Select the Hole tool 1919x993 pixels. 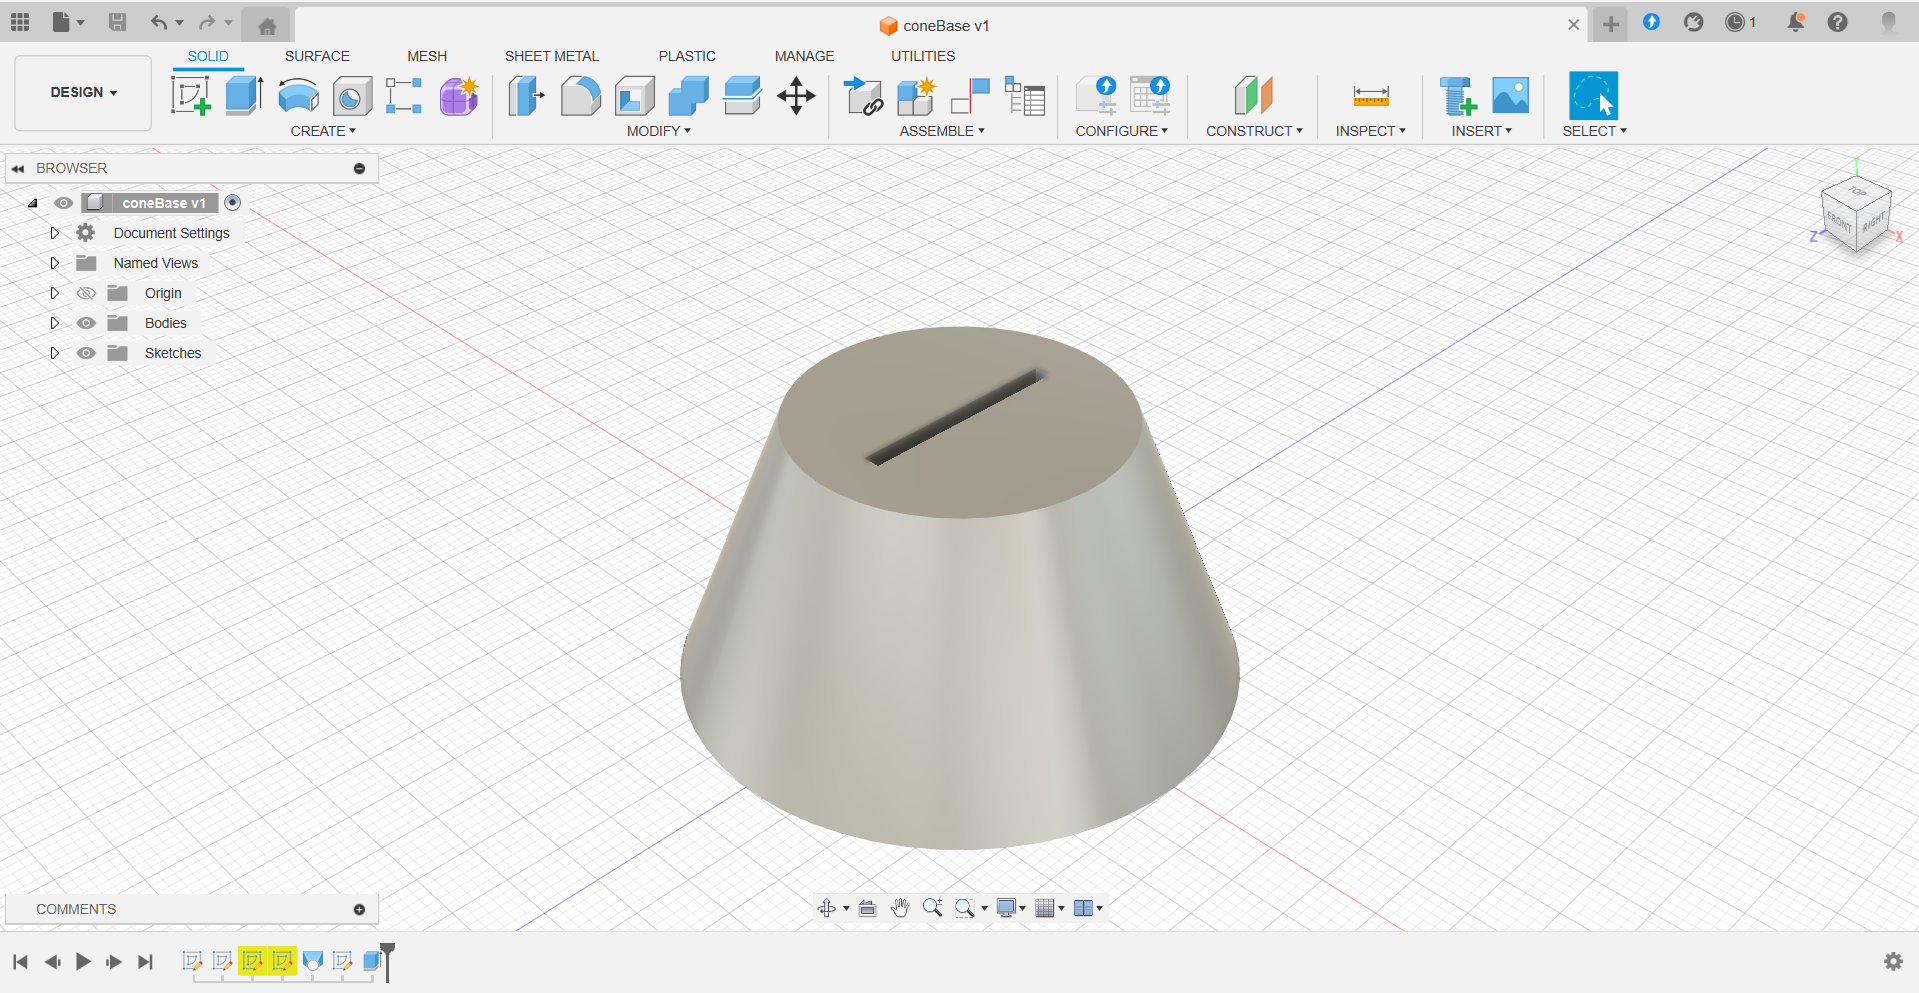(352, 96)
